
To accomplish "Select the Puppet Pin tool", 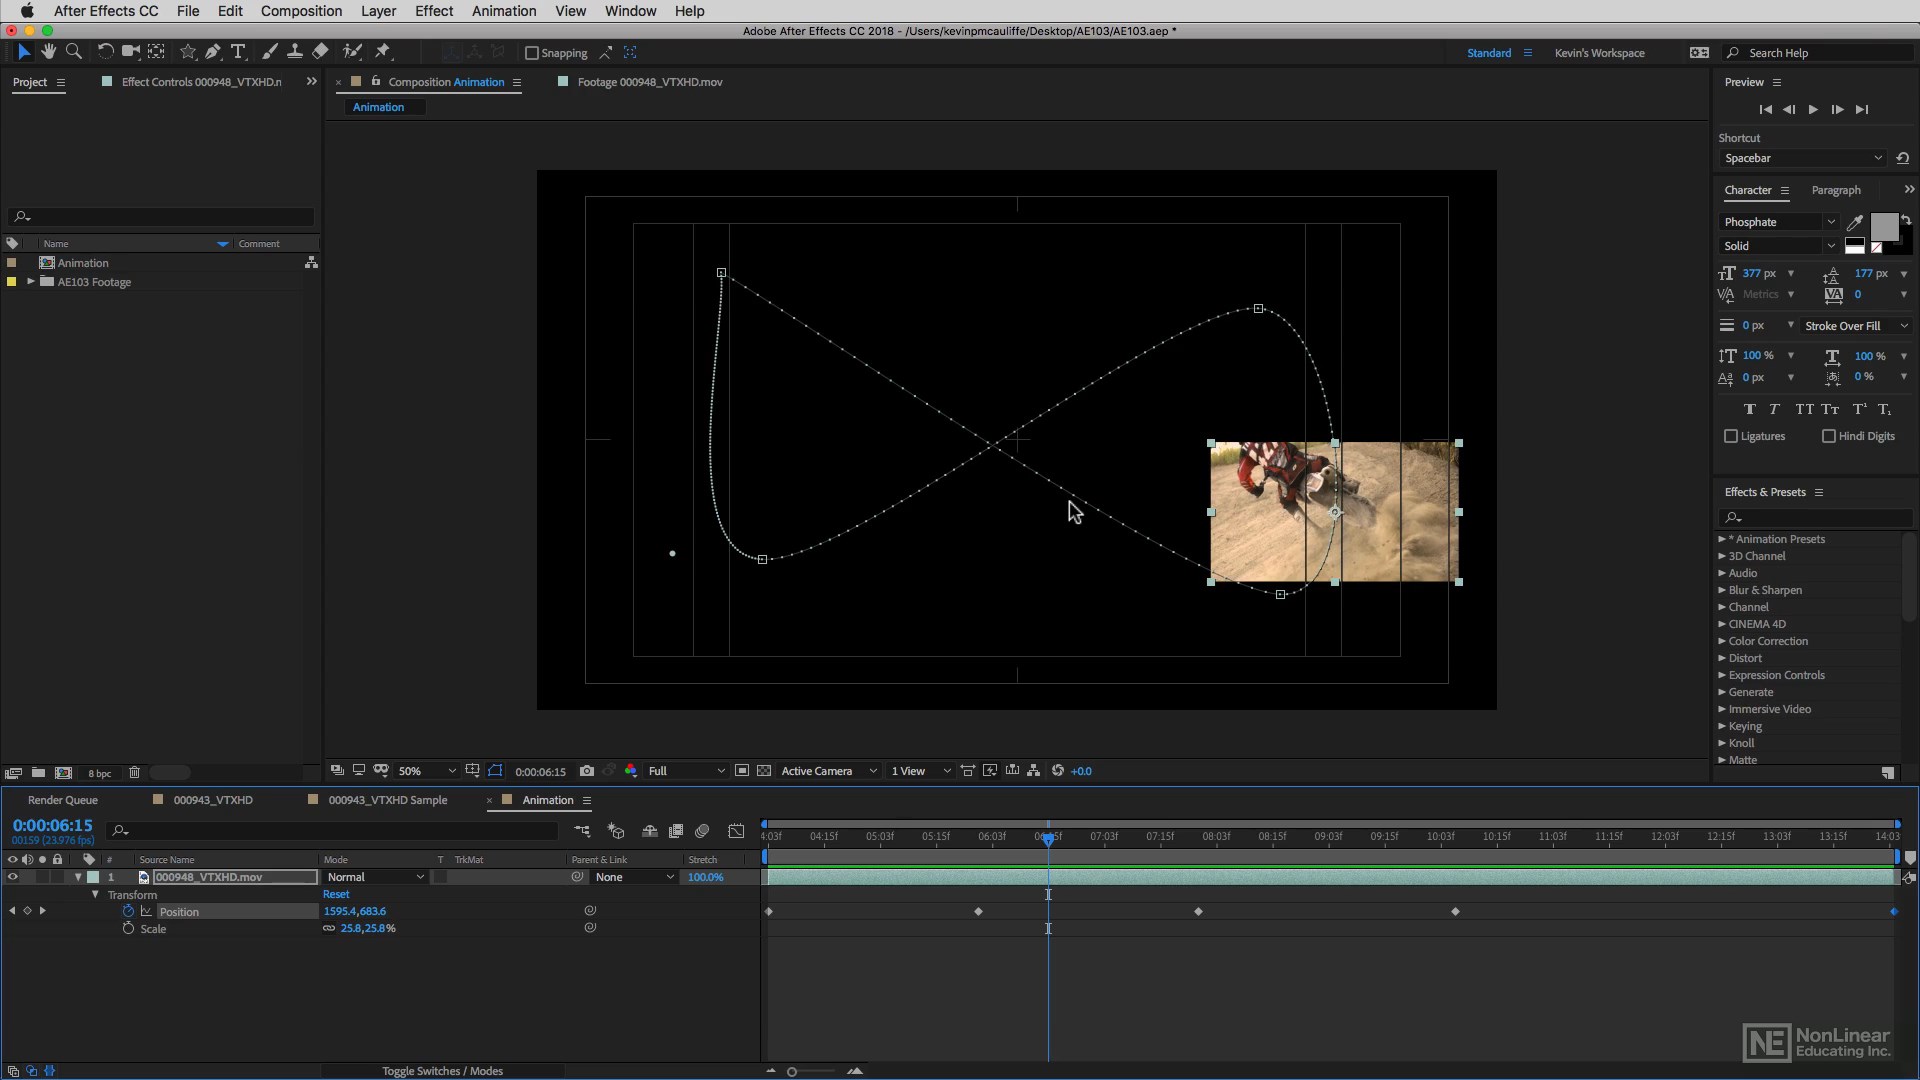I will (x=383, y=52).
